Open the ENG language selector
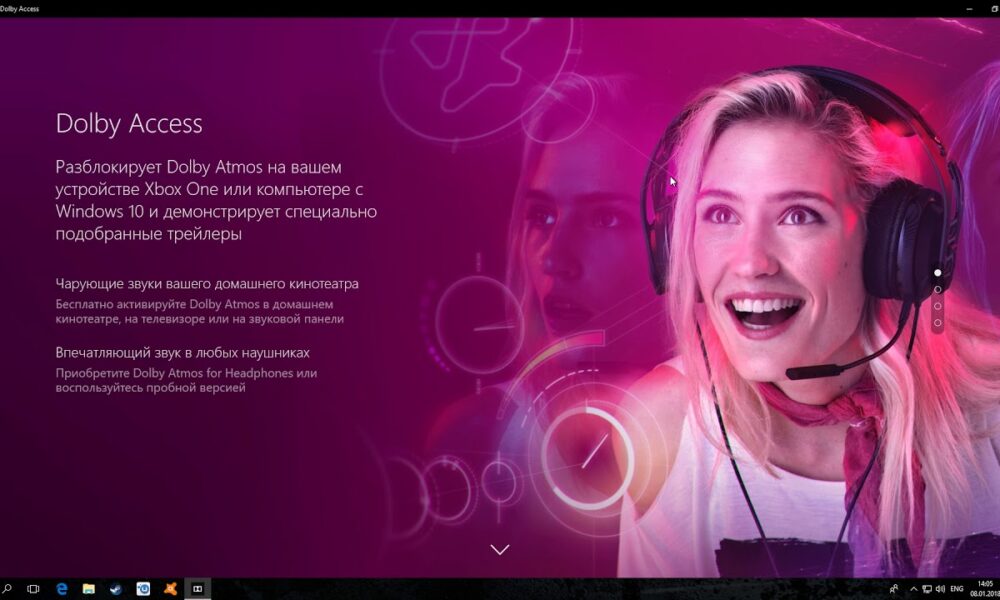 [x=957, y=589]
